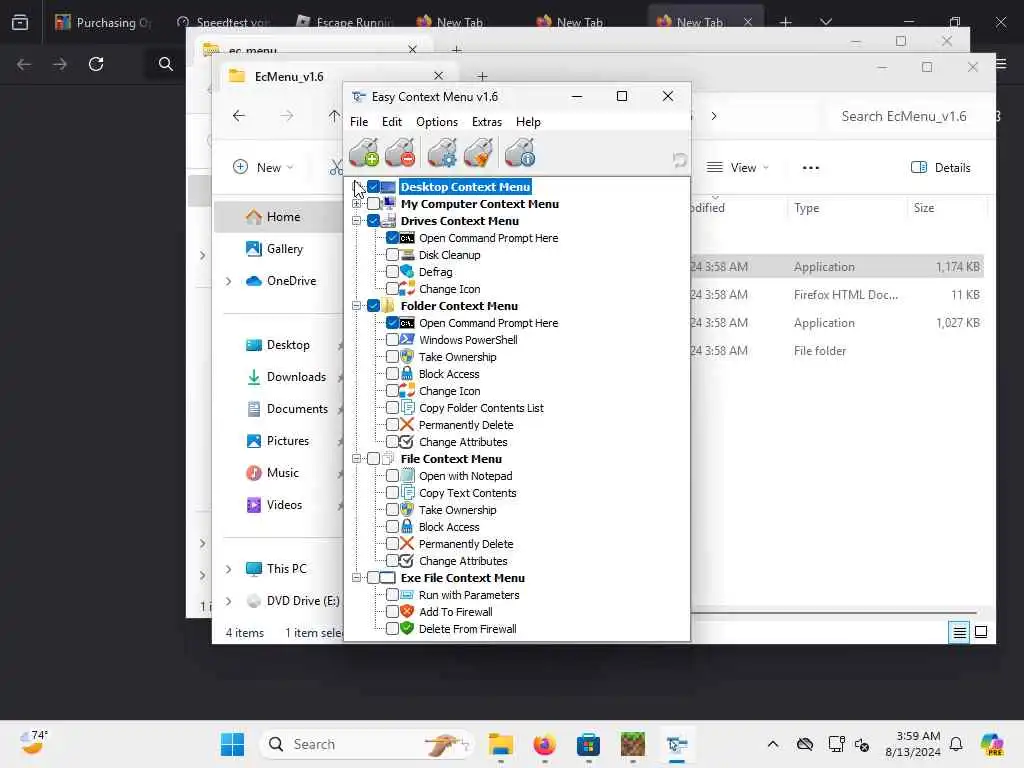1024x768 pixels.
Task: Click the Apply Changes mouse icon with green plus
Action: [364, 152]
